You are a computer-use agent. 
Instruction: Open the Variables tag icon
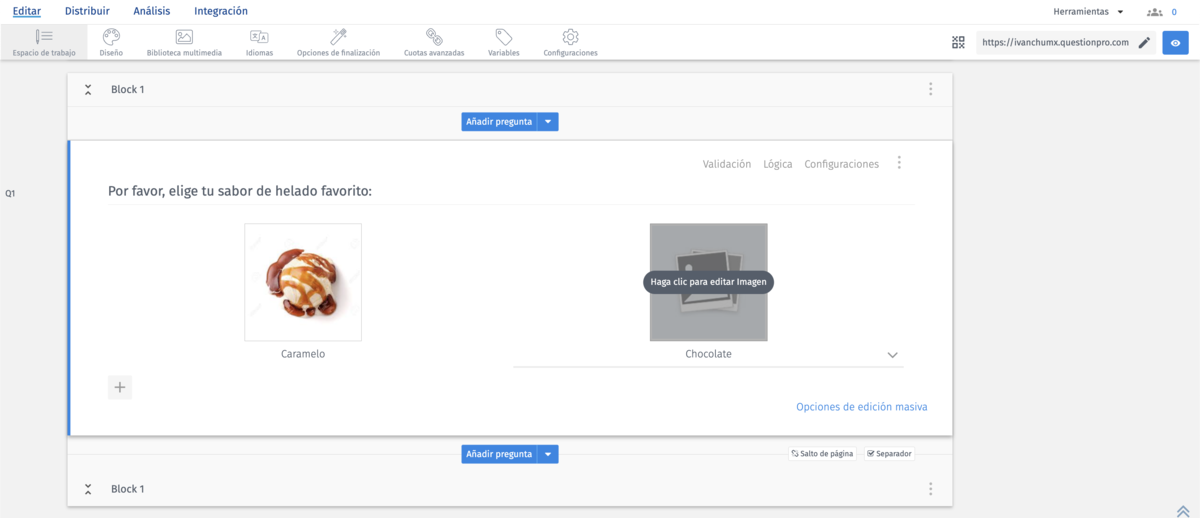[504, 37]
